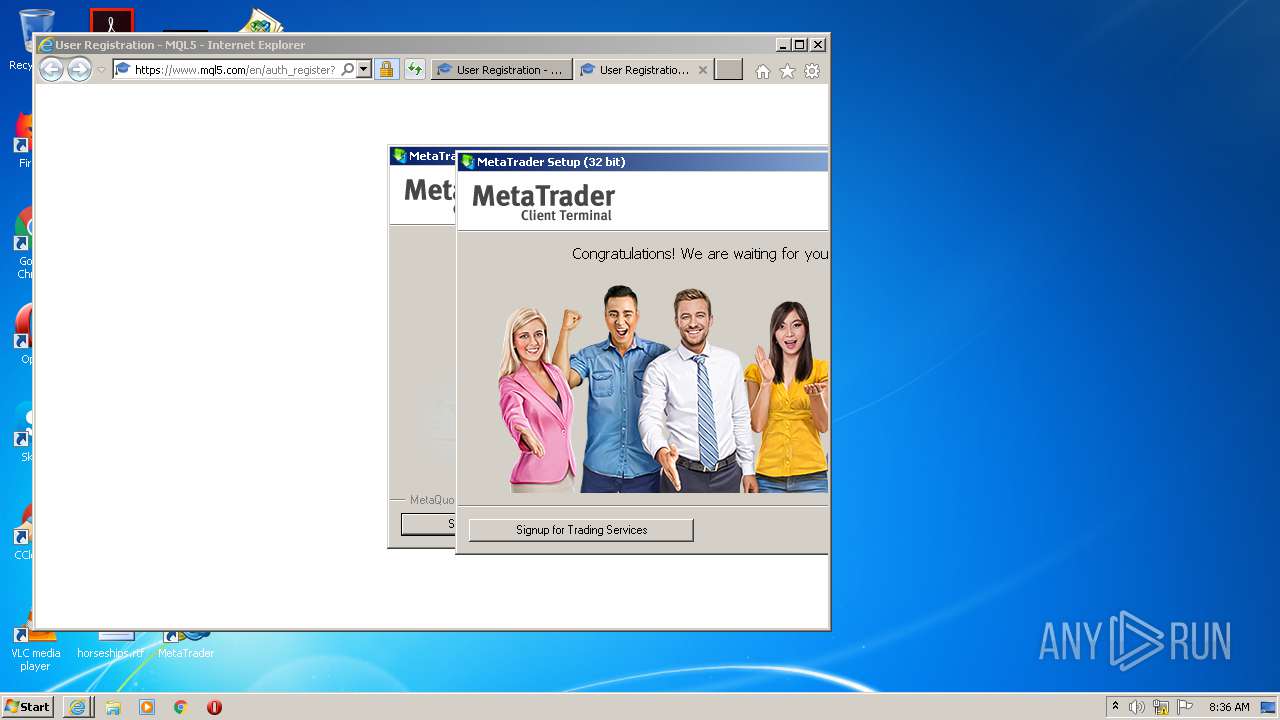Go to the Internet Explorer home page
The width and height of the screenshot is (1280, 720).
[x=763, y=71]
